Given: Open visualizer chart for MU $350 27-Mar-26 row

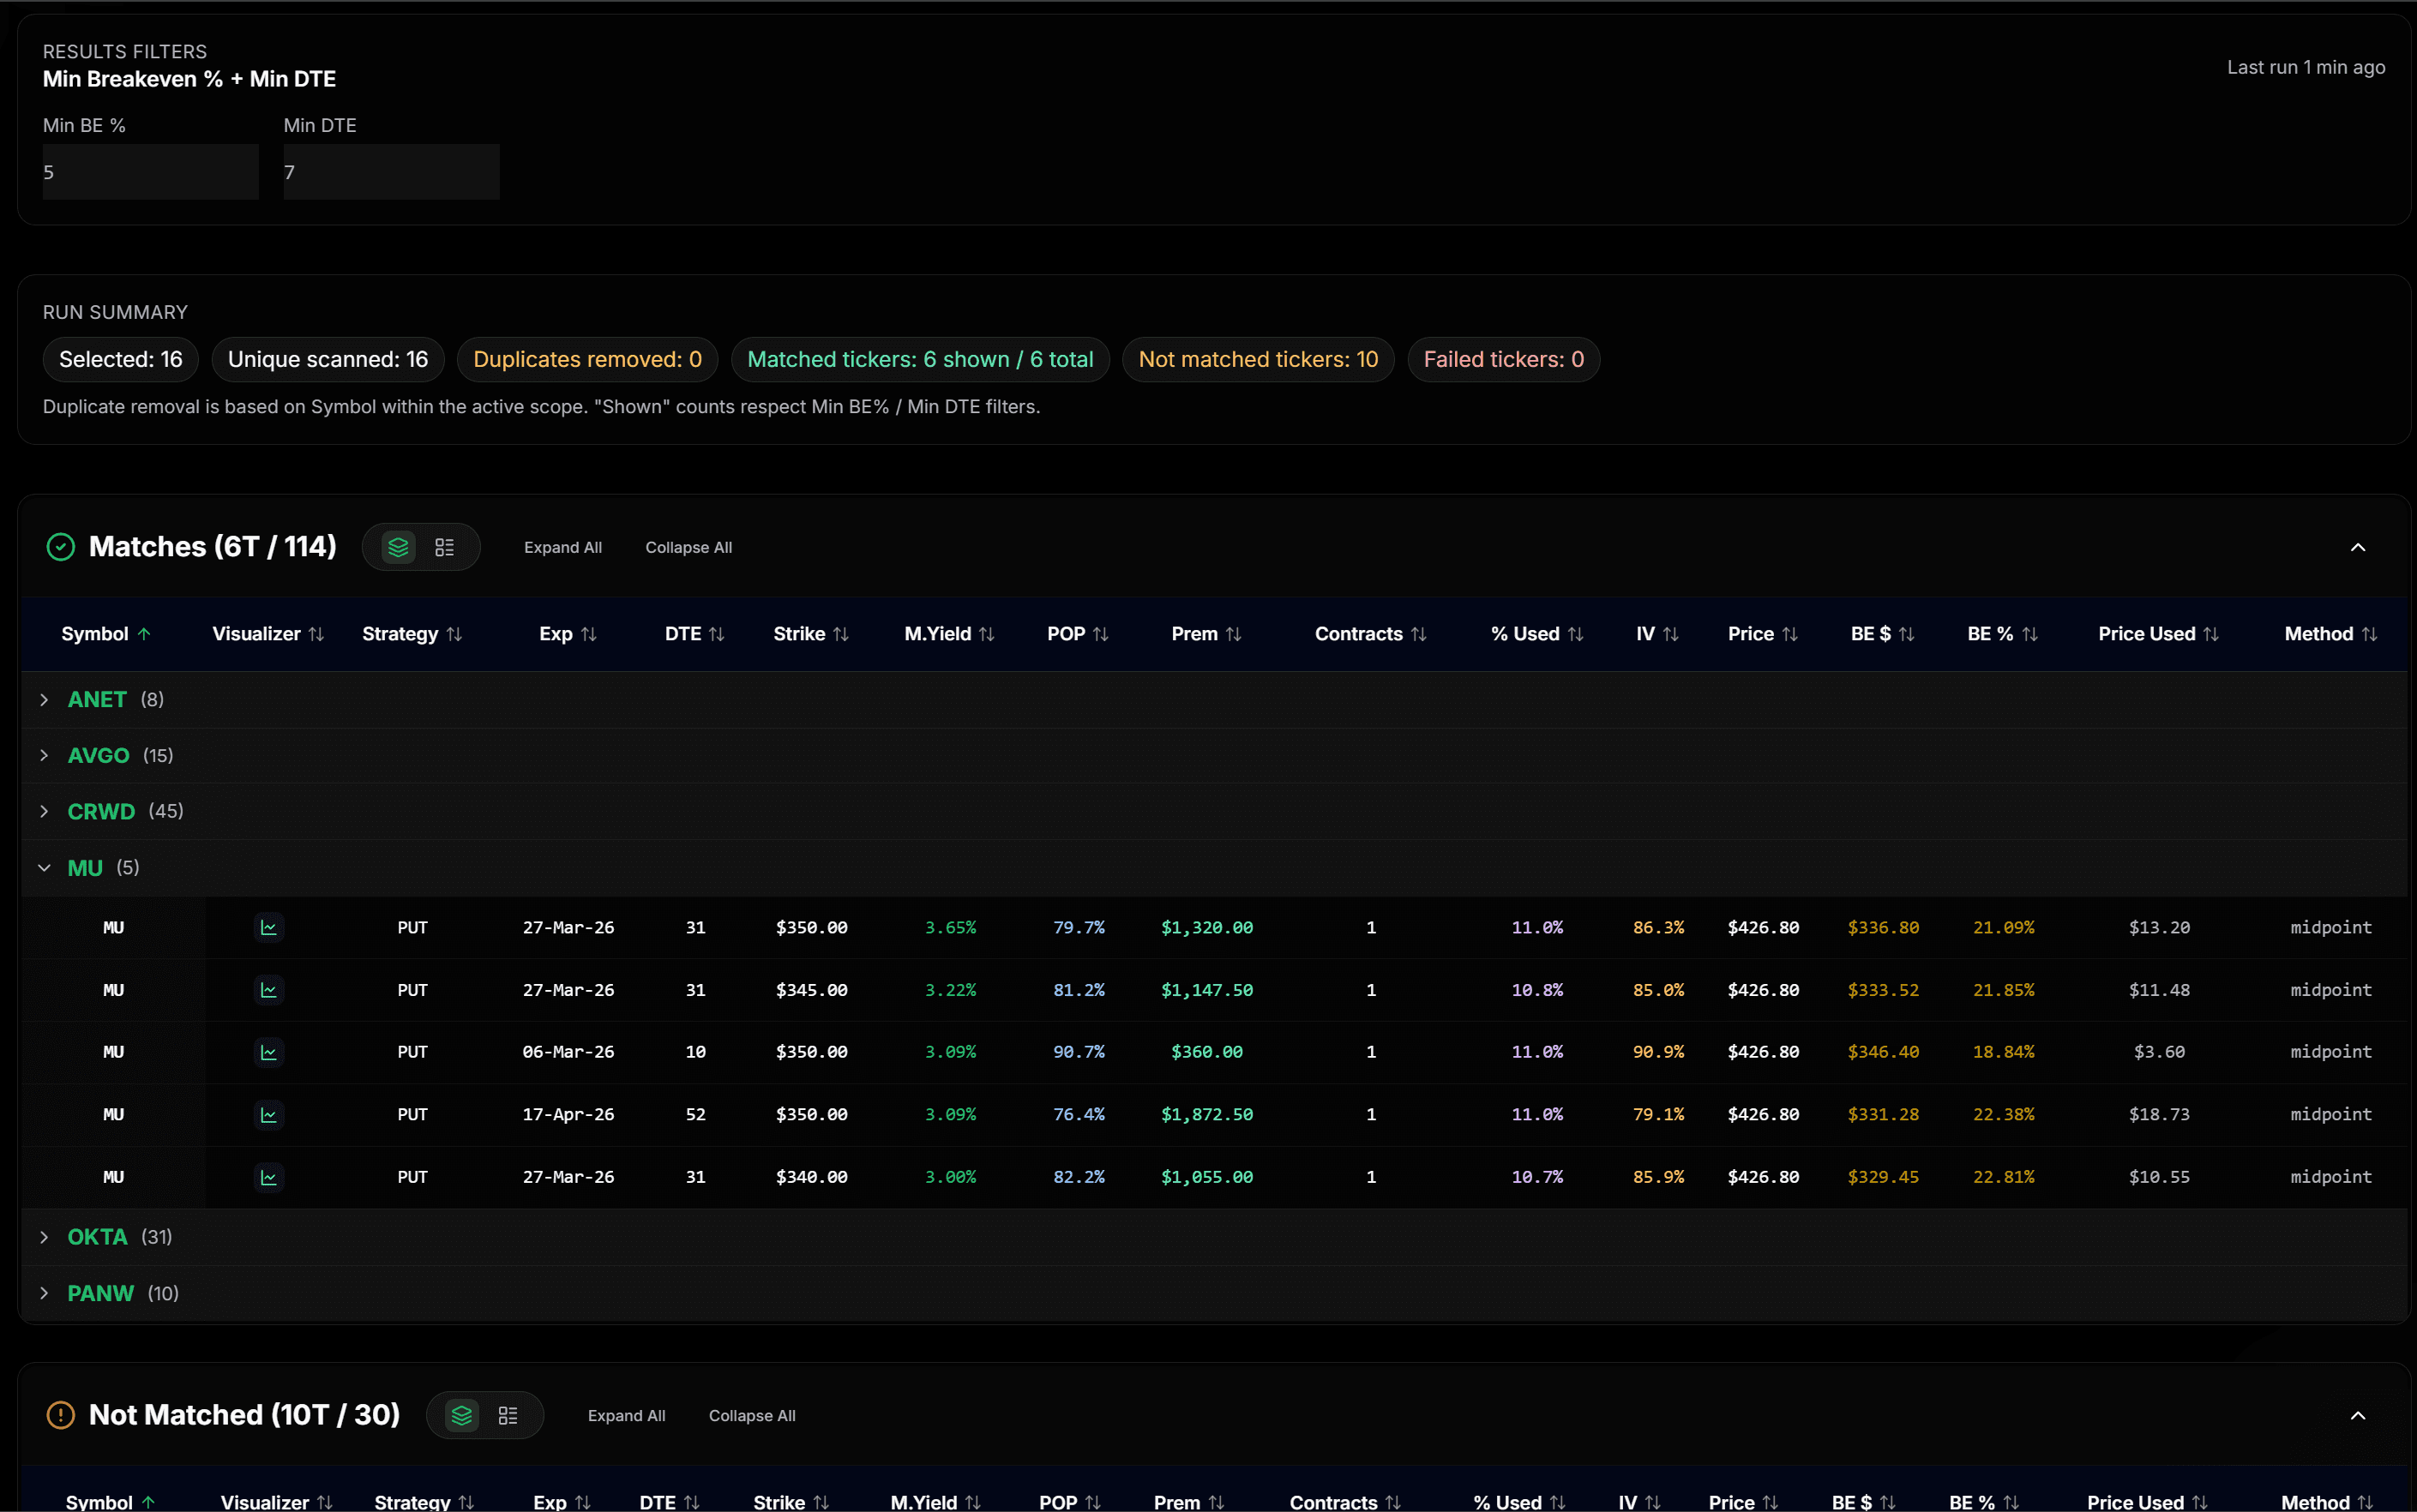Looking at the screenshot, I should [x=268, y=927].
